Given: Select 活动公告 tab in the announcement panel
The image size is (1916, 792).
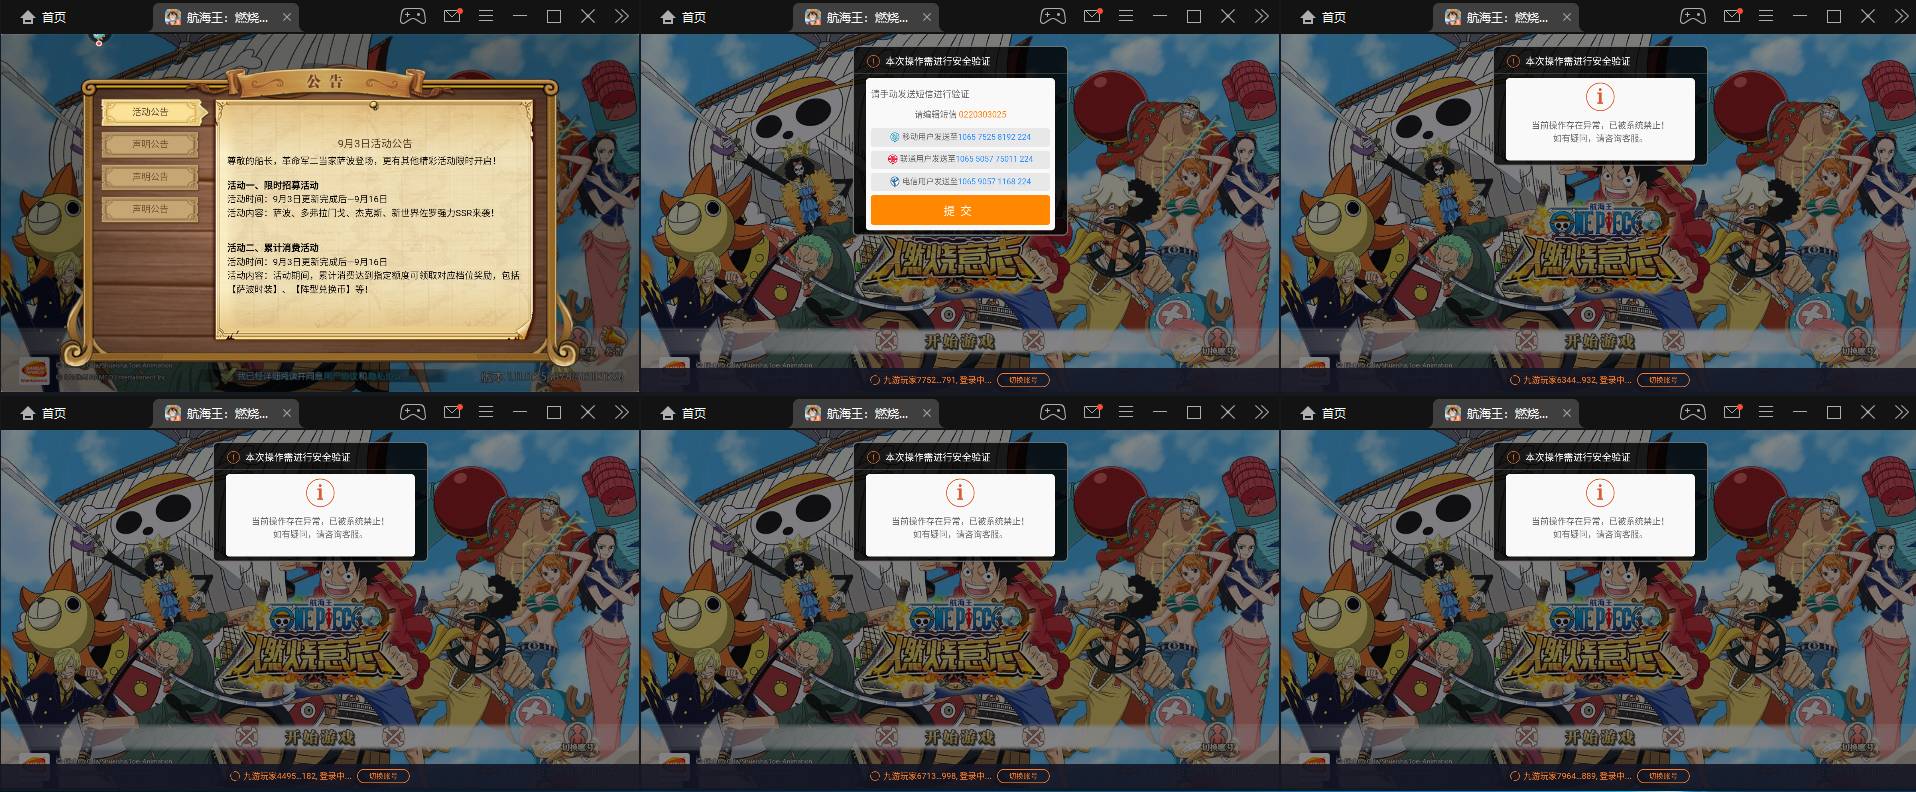Looking at the screenshot, I should click(151, 112).
